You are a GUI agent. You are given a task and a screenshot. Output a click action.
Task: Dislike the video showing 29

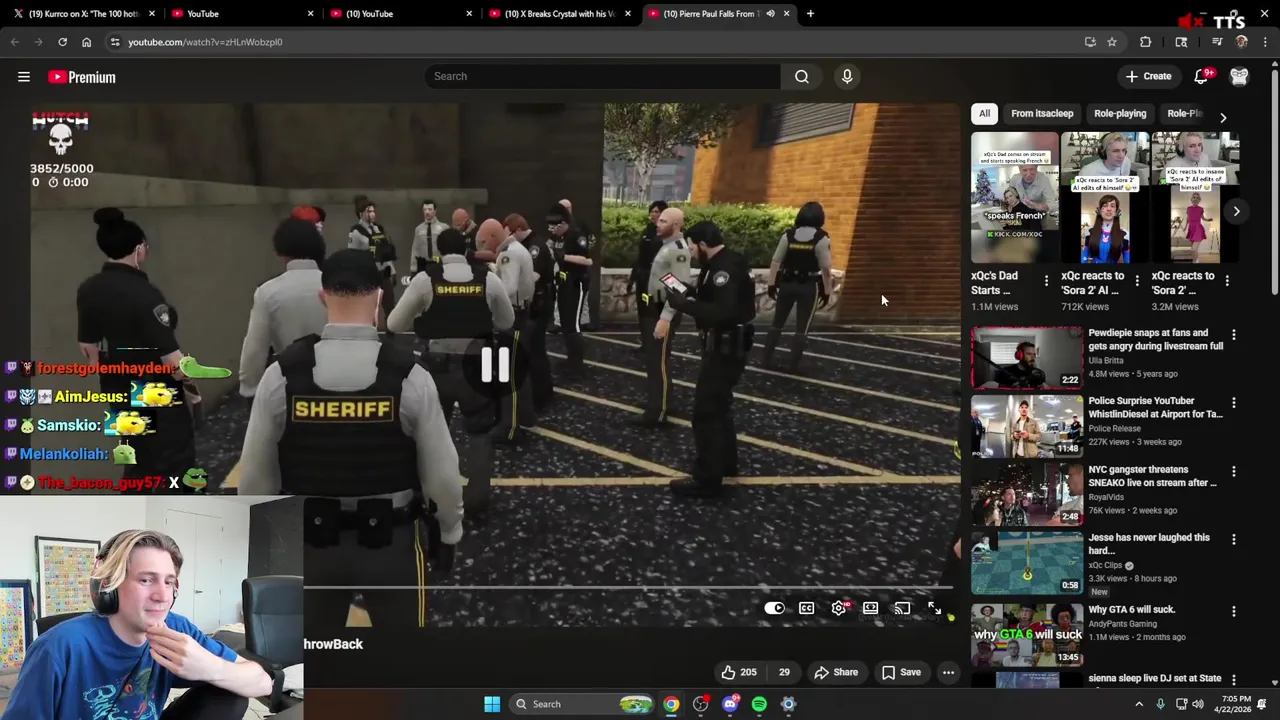click(783, 672)
